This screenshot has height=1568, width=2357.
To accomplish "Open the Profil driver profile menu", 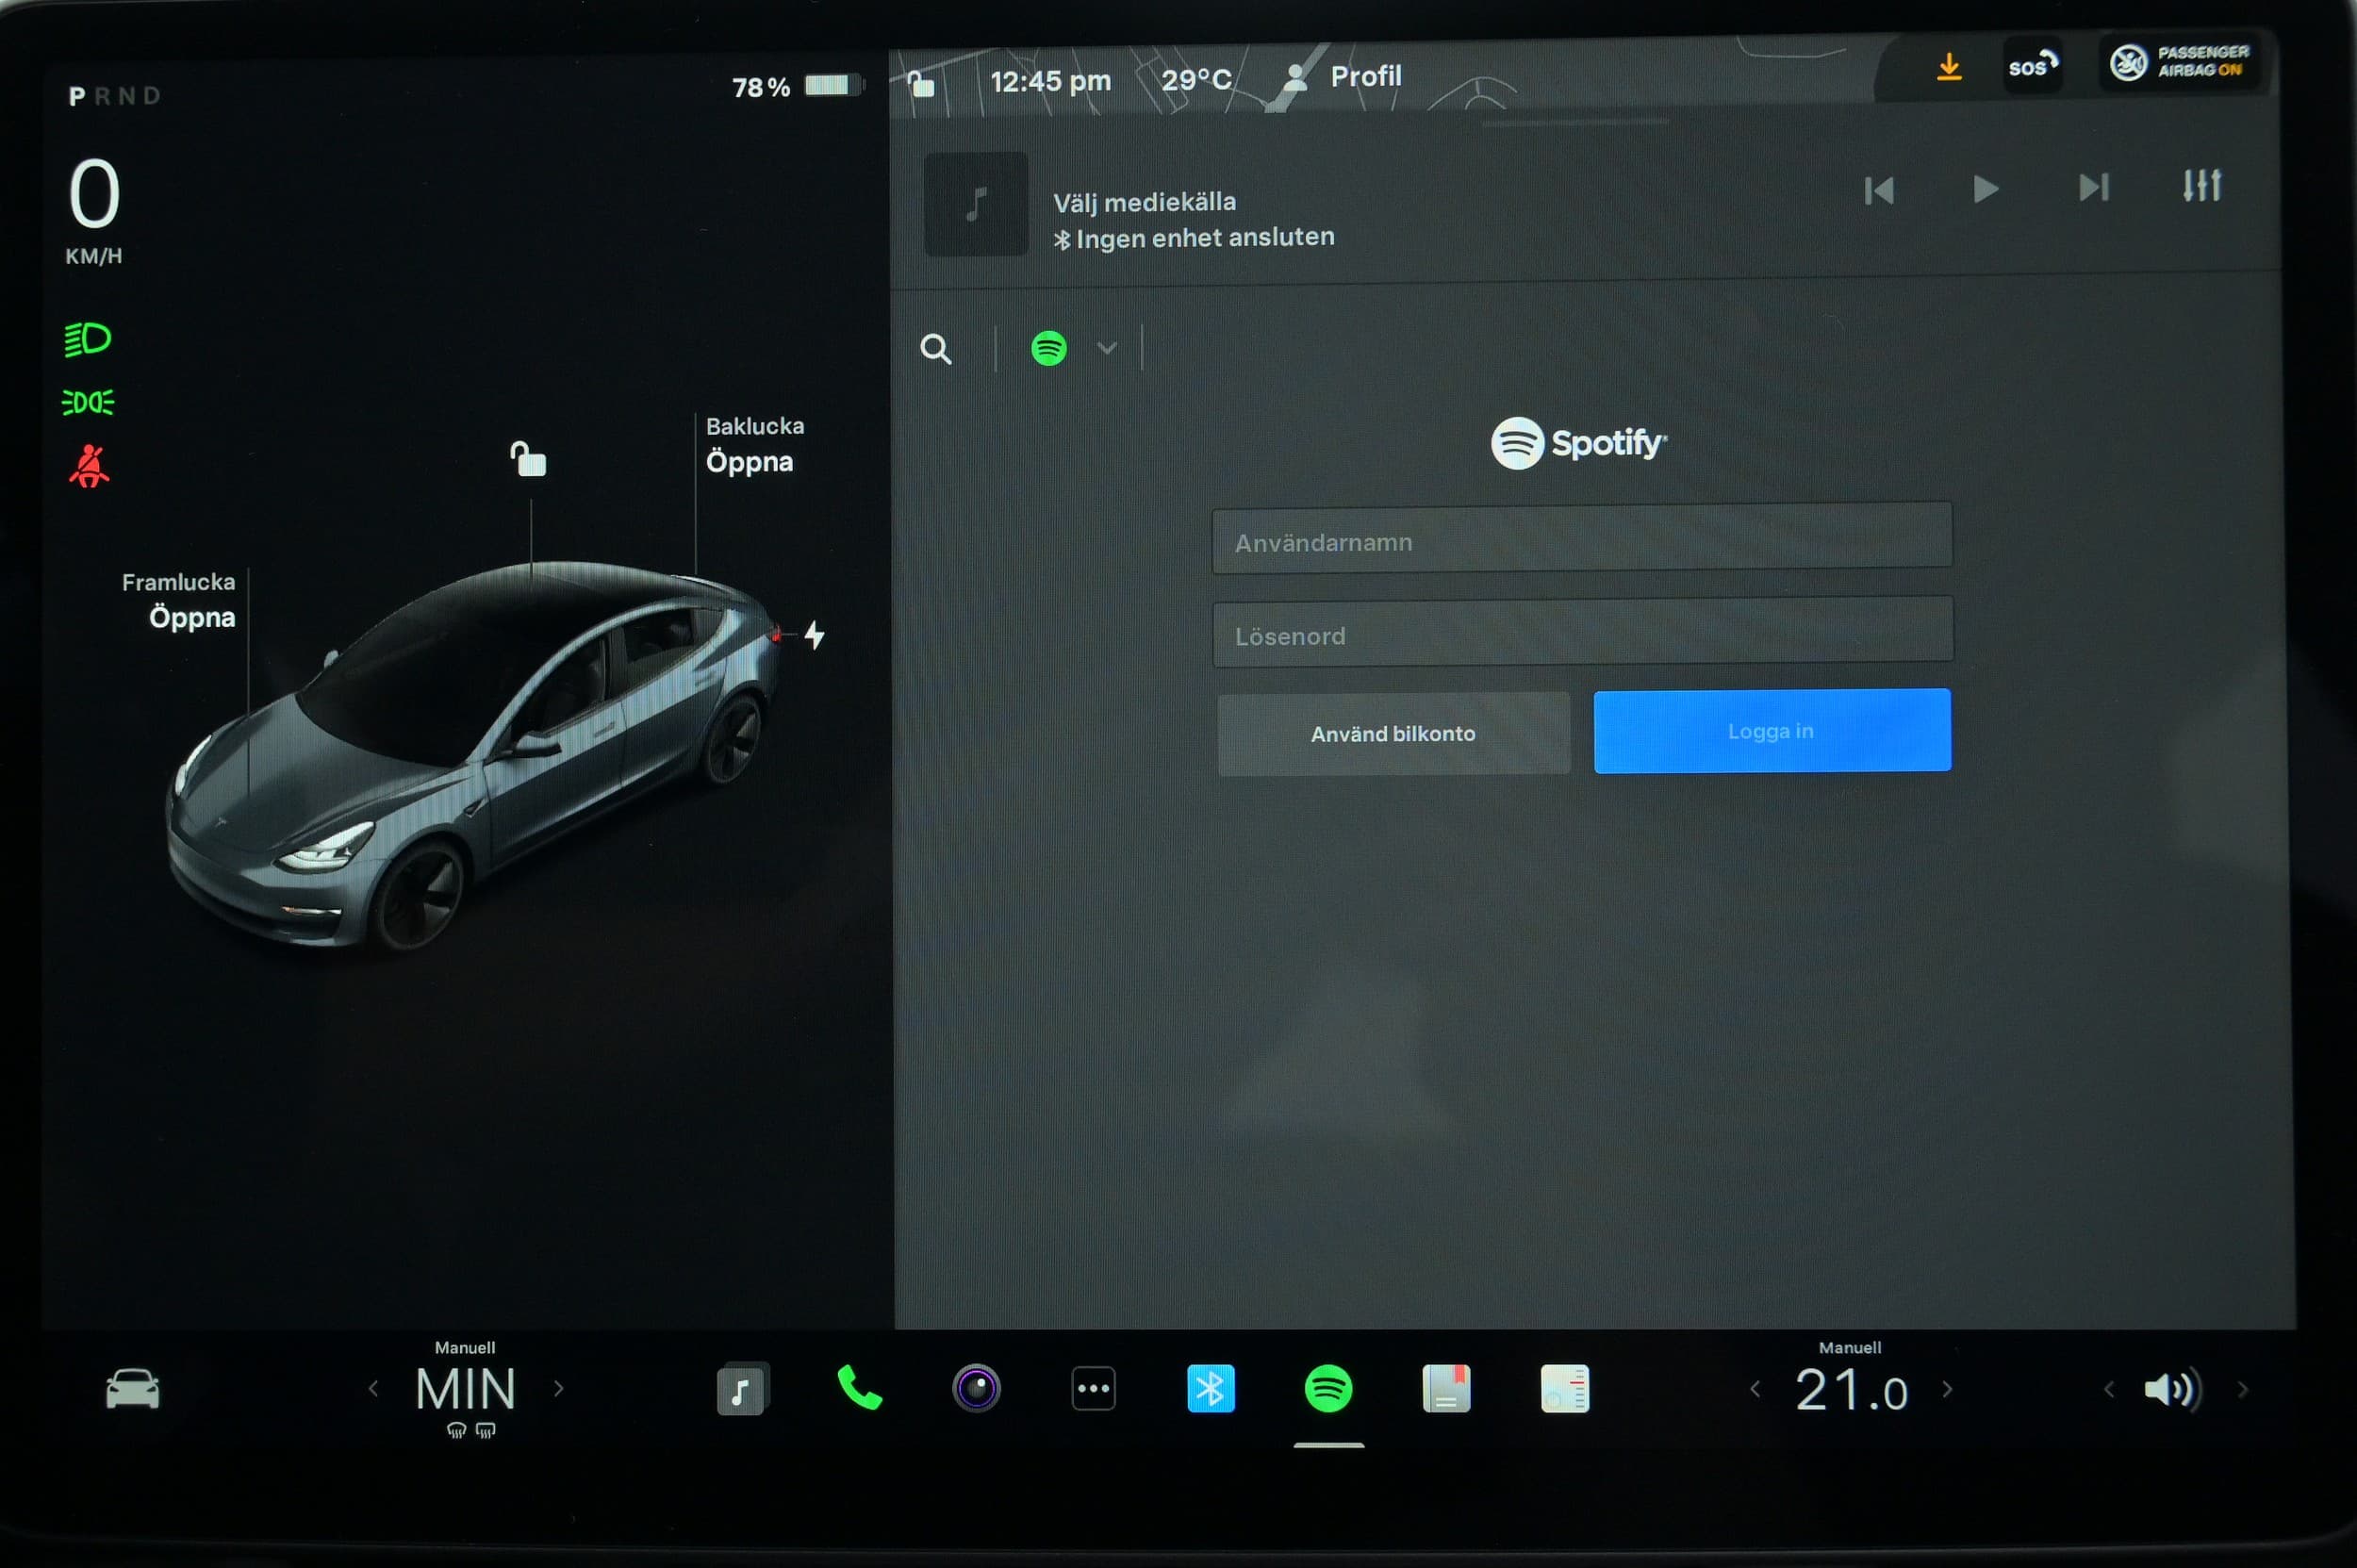I will click(1342, 78).
